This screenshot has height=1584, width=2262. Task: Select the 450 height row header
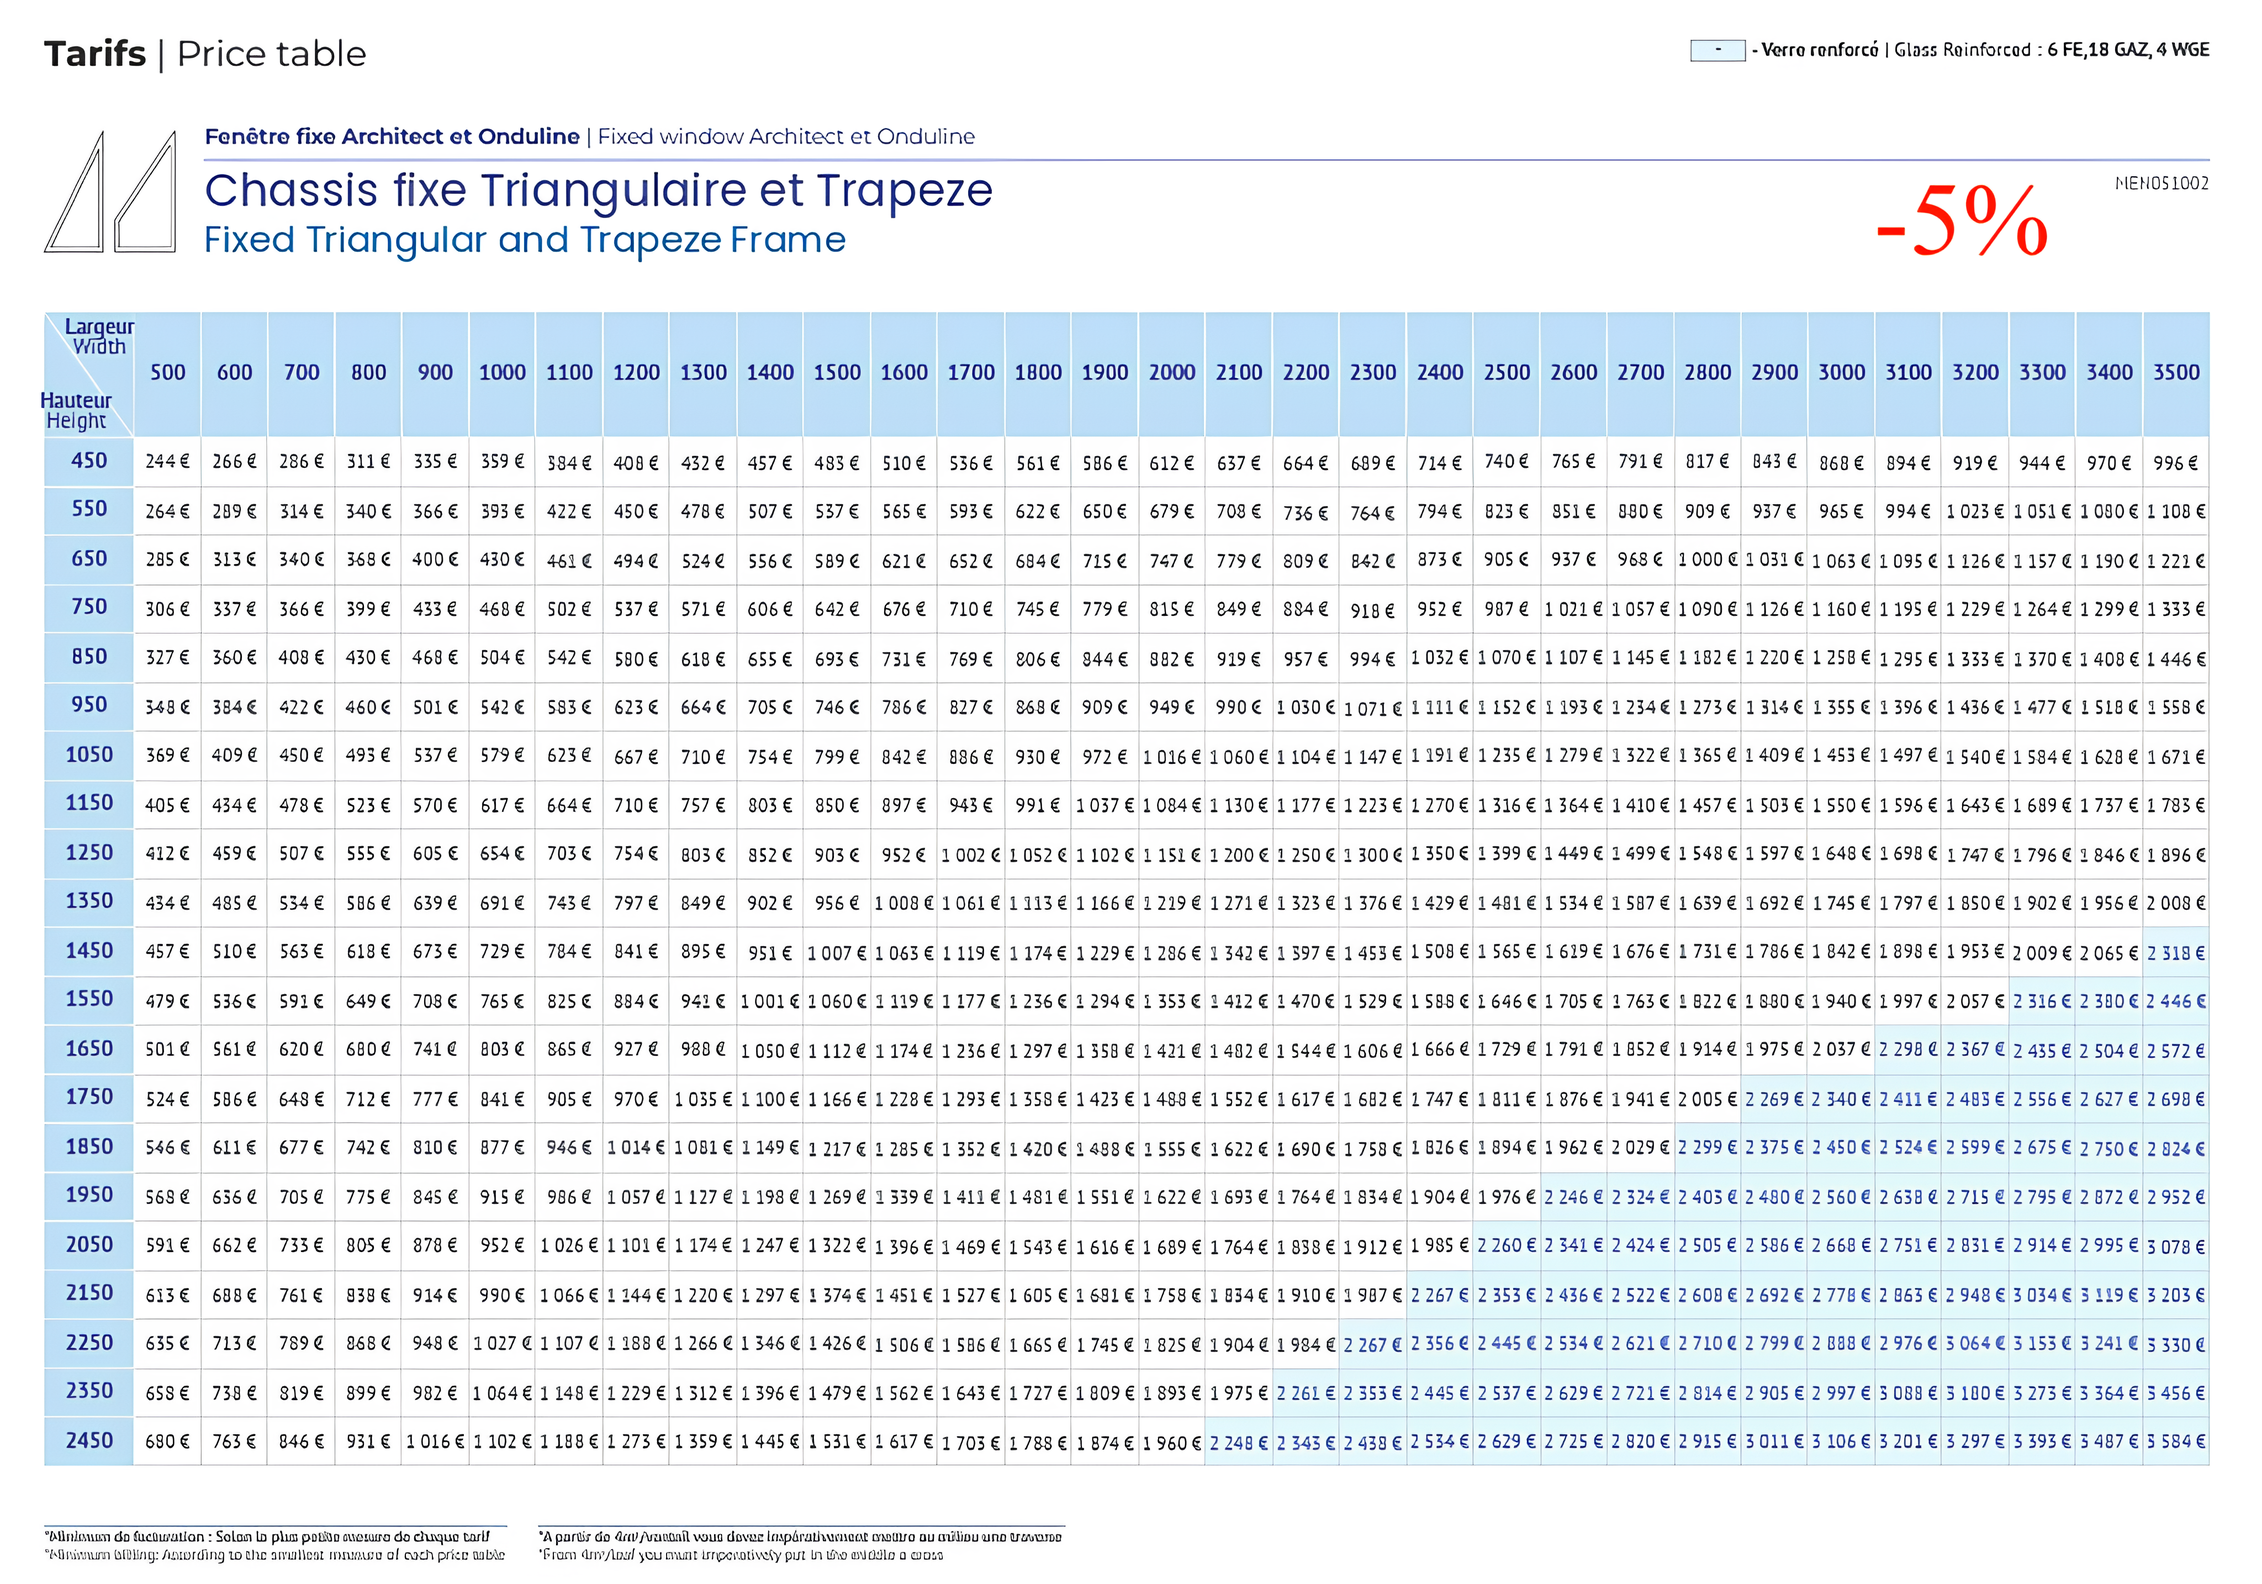click(89, 461)
